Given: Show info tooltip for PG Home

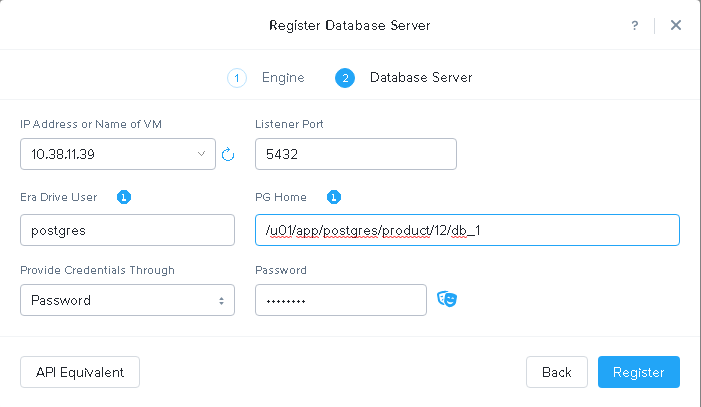Looking at the screenshot, I should [x=334, y=197].
